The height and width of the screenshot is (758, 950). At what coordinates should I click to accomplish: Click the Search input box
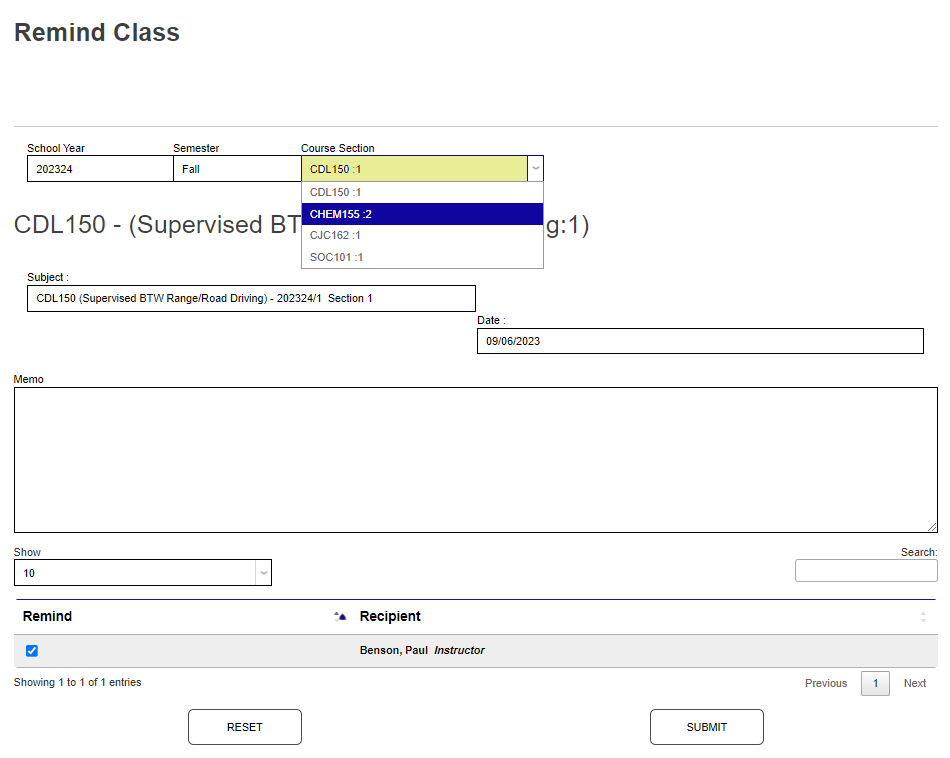coord(866,570)
